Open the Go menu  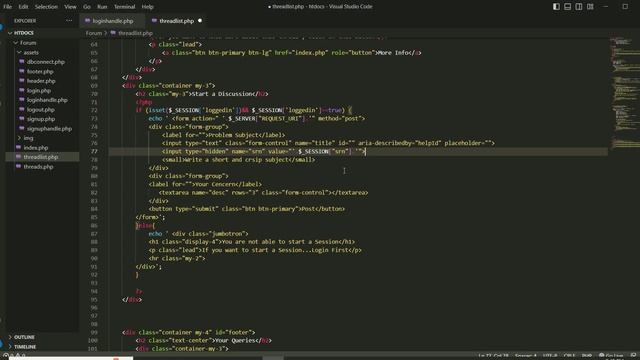click(x=87, y=7)
